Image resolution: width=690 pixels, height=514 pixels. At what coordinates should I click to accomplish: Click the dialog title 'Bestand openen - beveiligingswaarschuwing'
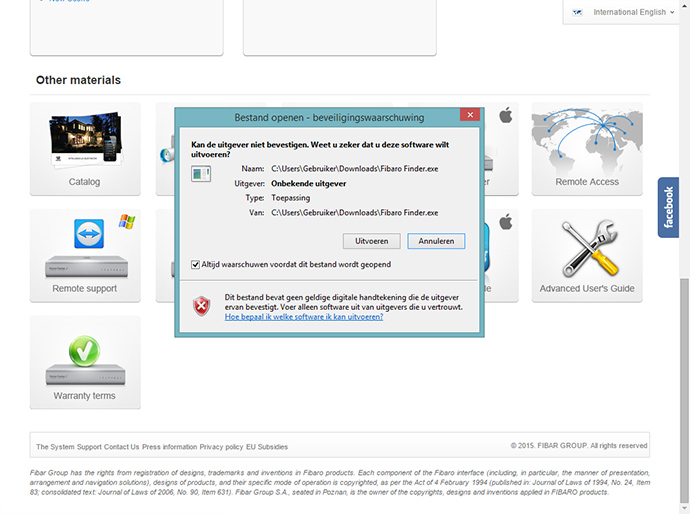pyautogui.click(x=329, y=117)
